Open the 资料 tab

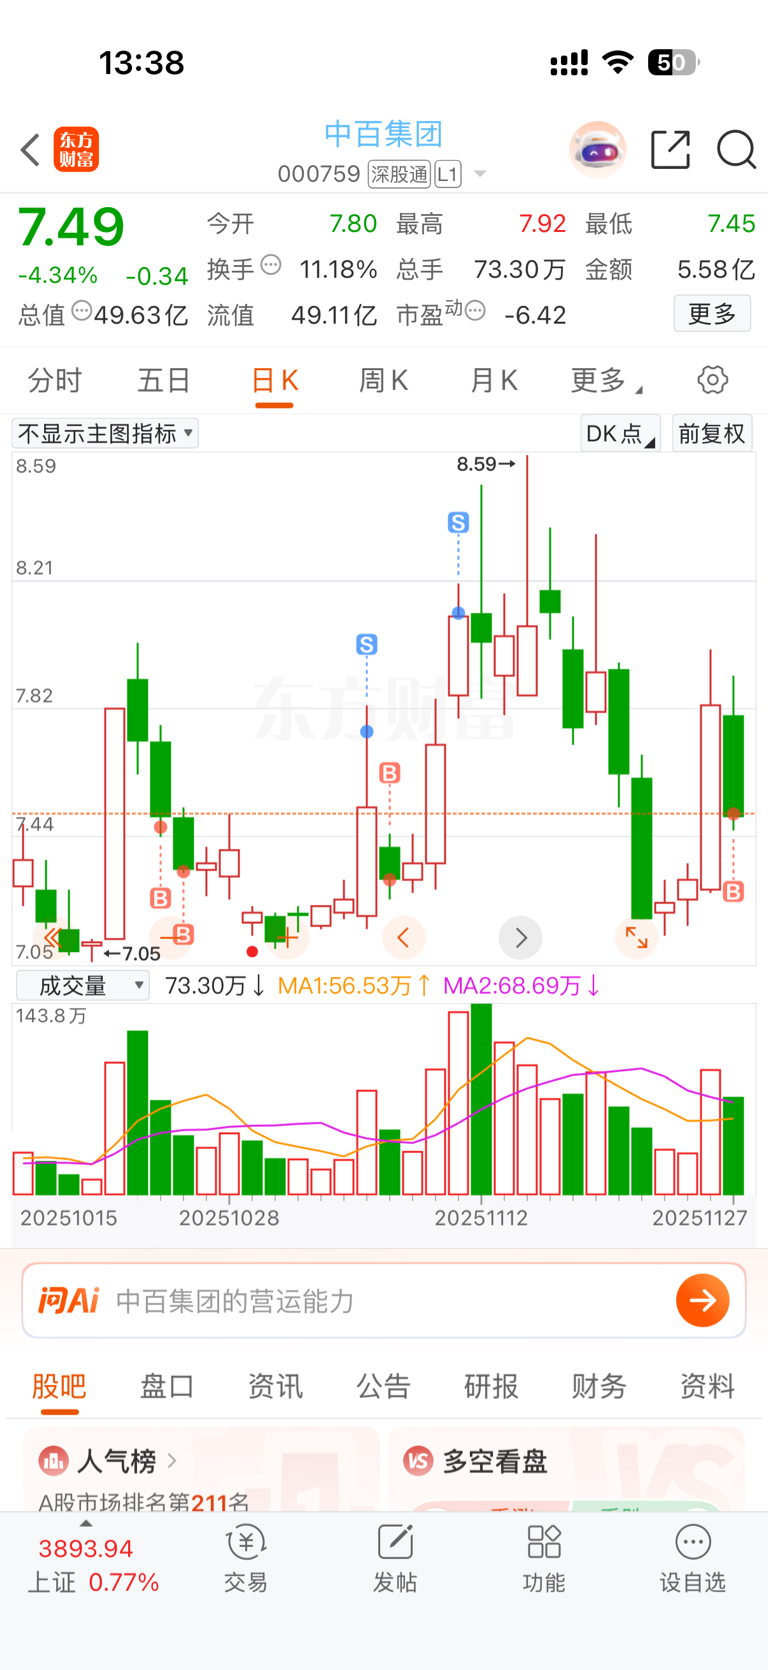tap(707, 1386)
